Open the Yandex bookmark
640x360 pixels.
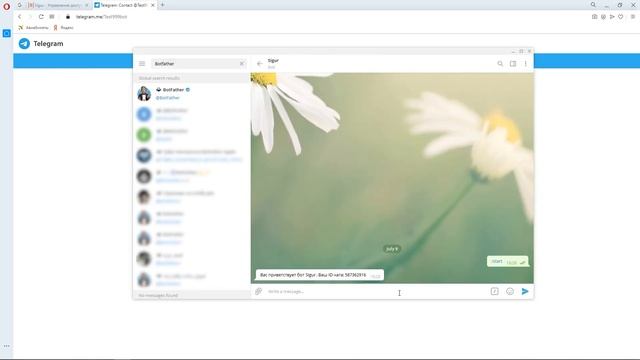coord(63,28)
